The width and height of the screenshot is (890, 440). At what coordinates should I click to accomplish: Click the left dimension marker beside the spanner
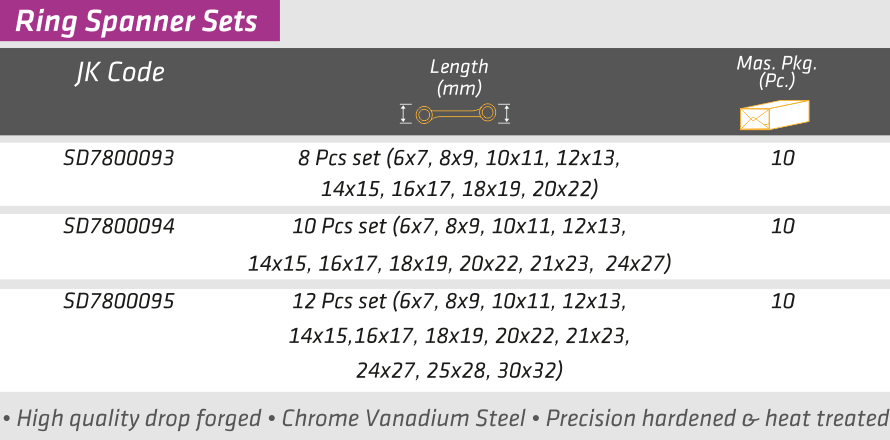[x=405, y=113]
